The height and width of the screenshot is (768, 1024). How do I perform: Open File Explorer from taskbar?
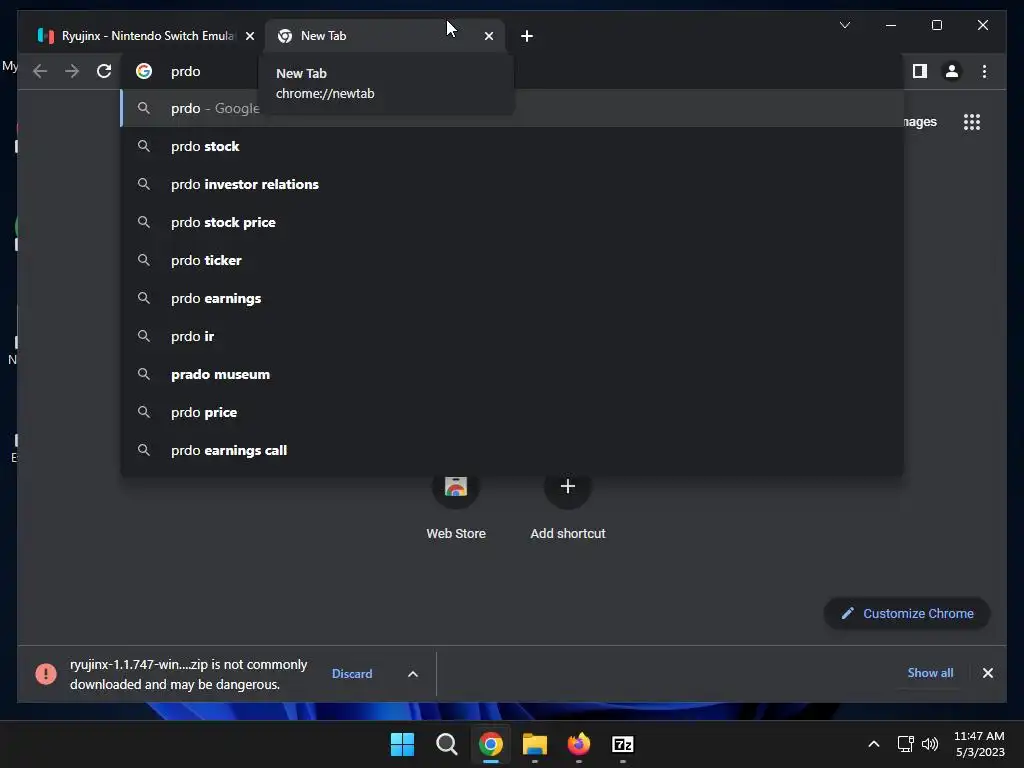pos(535,744)
